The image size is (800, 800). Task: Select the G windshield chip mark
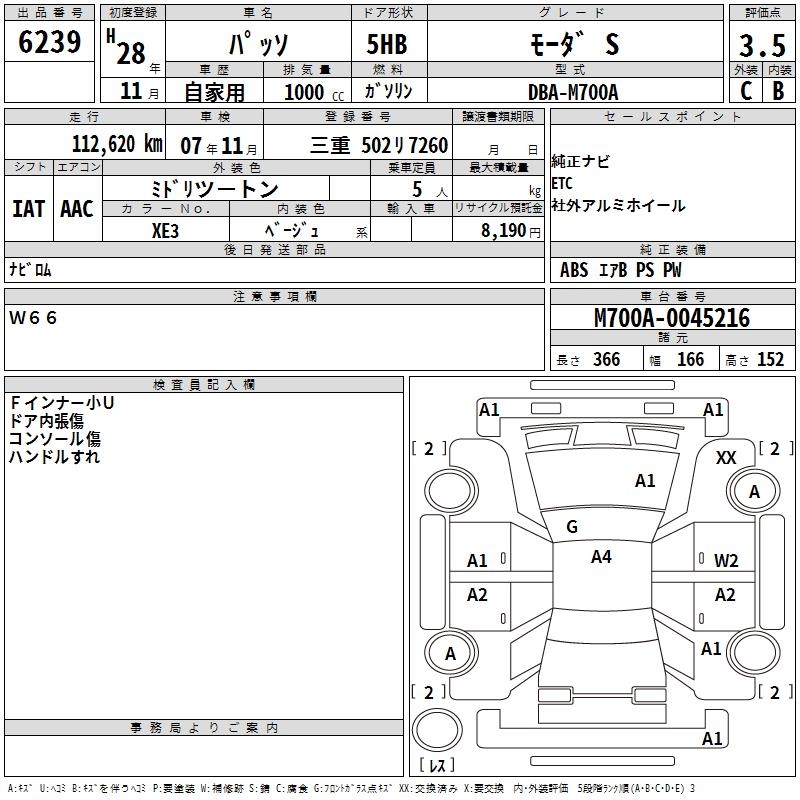coord(572,527)
